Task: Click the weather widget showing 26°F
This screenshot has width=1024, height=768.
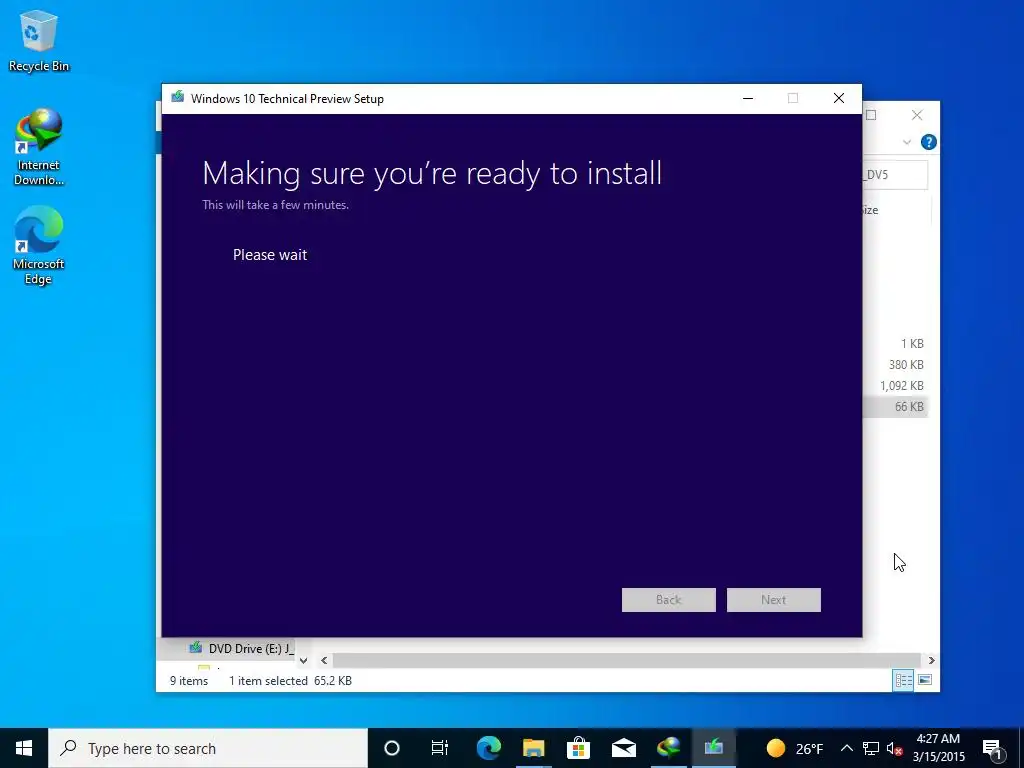Action: [794, 748]
